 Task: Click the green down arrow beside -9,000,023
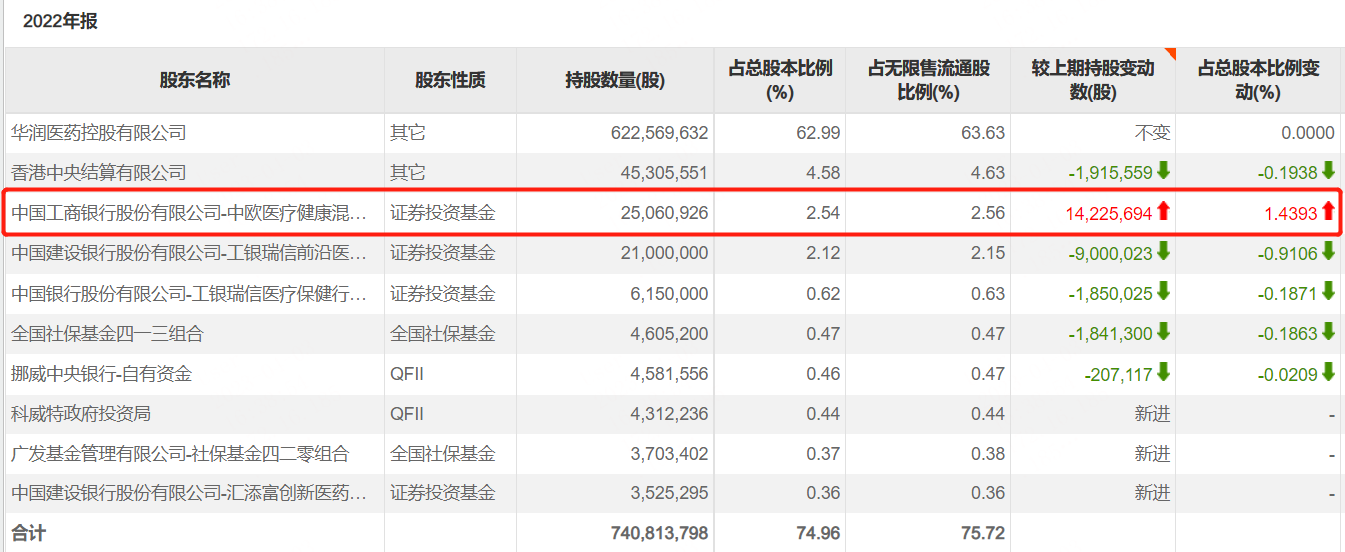(1163, 252)
